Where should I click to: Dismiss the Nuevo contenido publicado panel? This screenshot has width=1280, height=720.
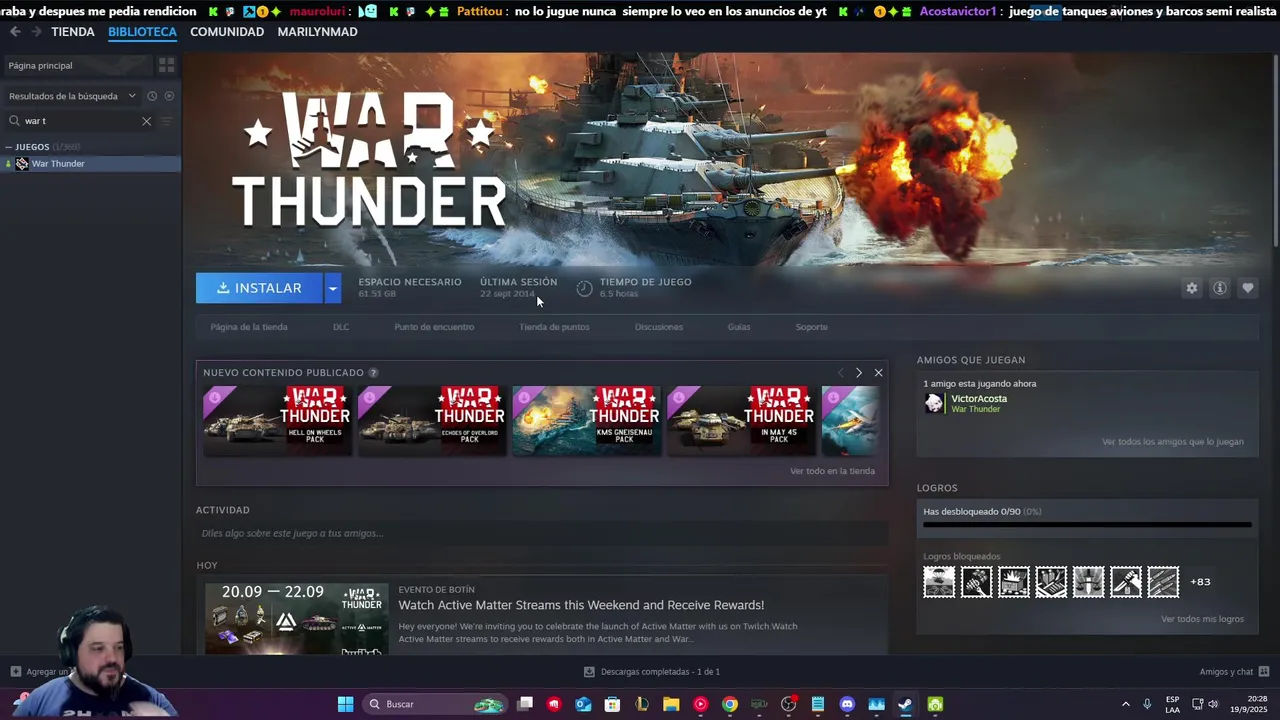click(x=878, y=373)
